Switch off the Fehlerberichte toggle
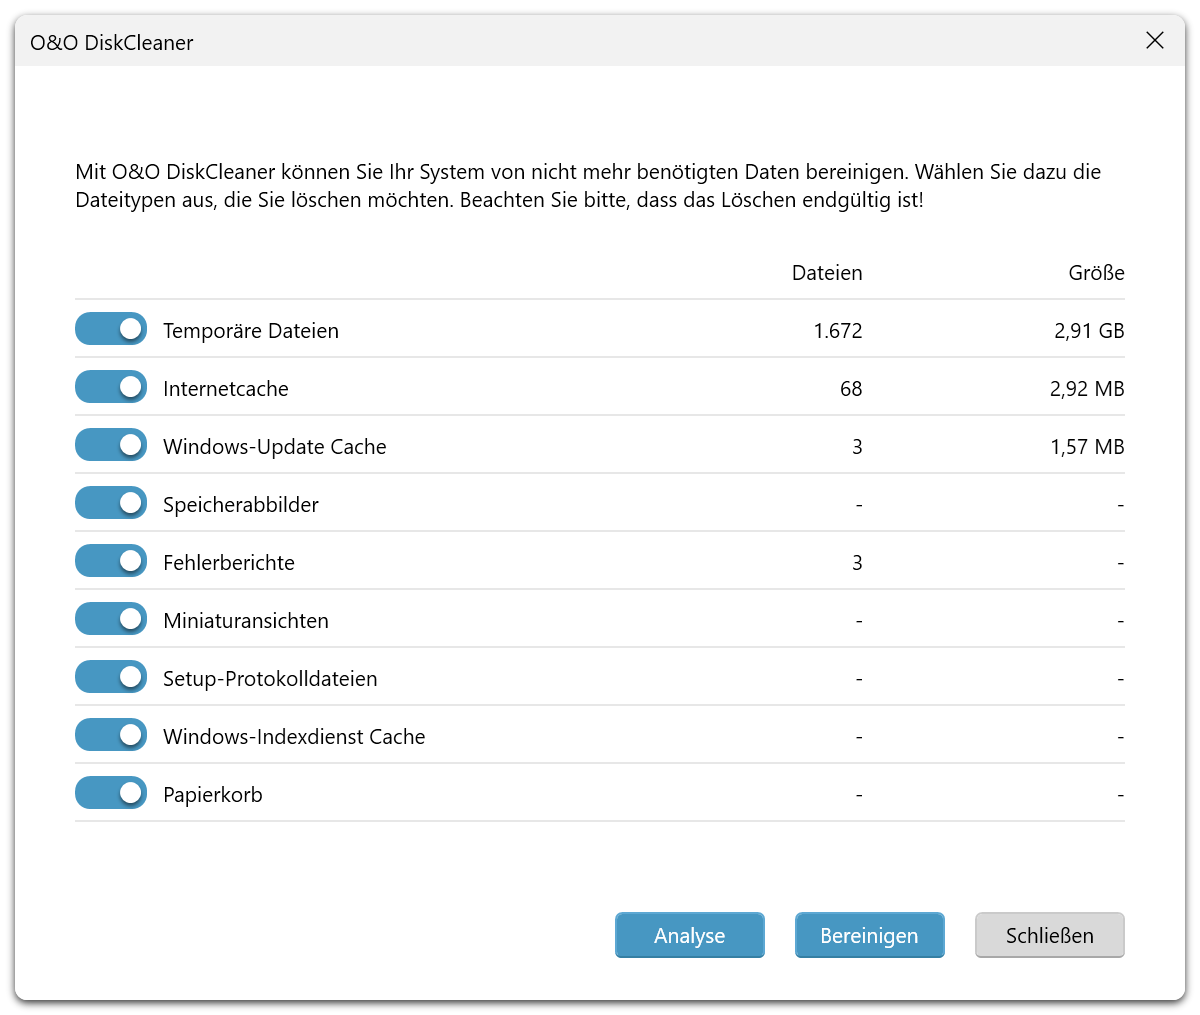 pyautogui.click(x=111, y=561)
